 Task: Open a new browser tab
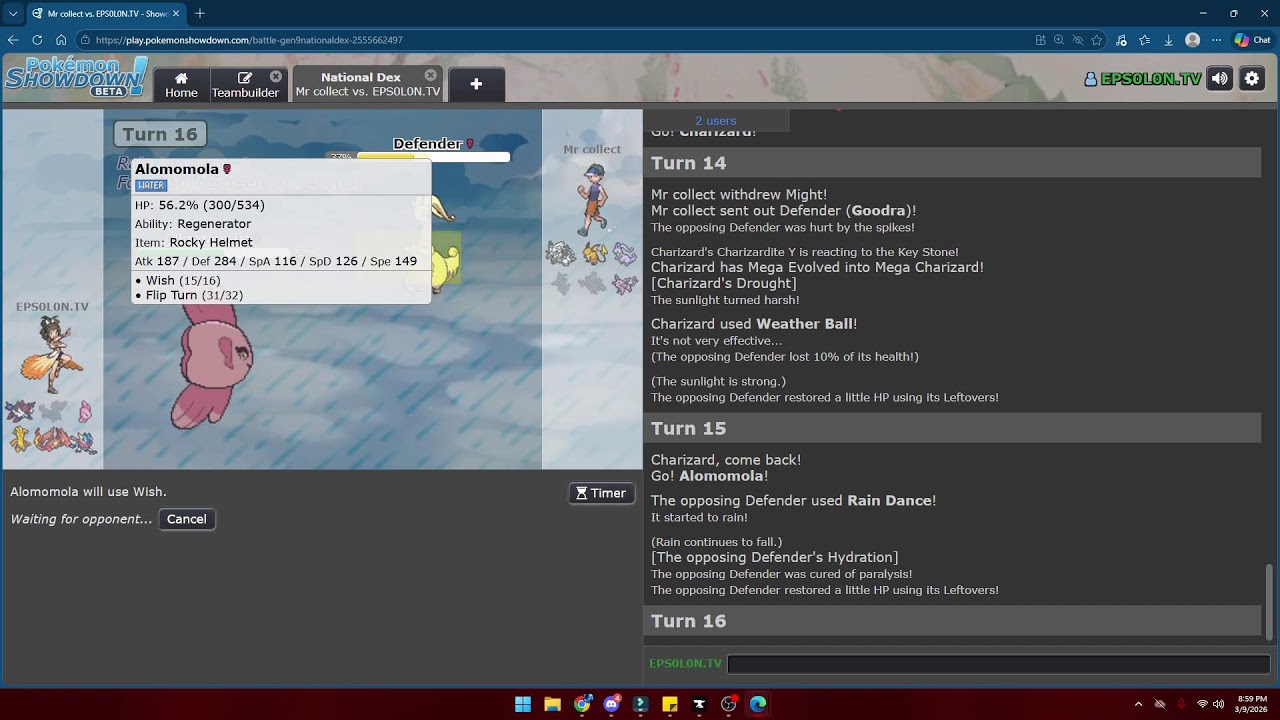click(200, 13)
